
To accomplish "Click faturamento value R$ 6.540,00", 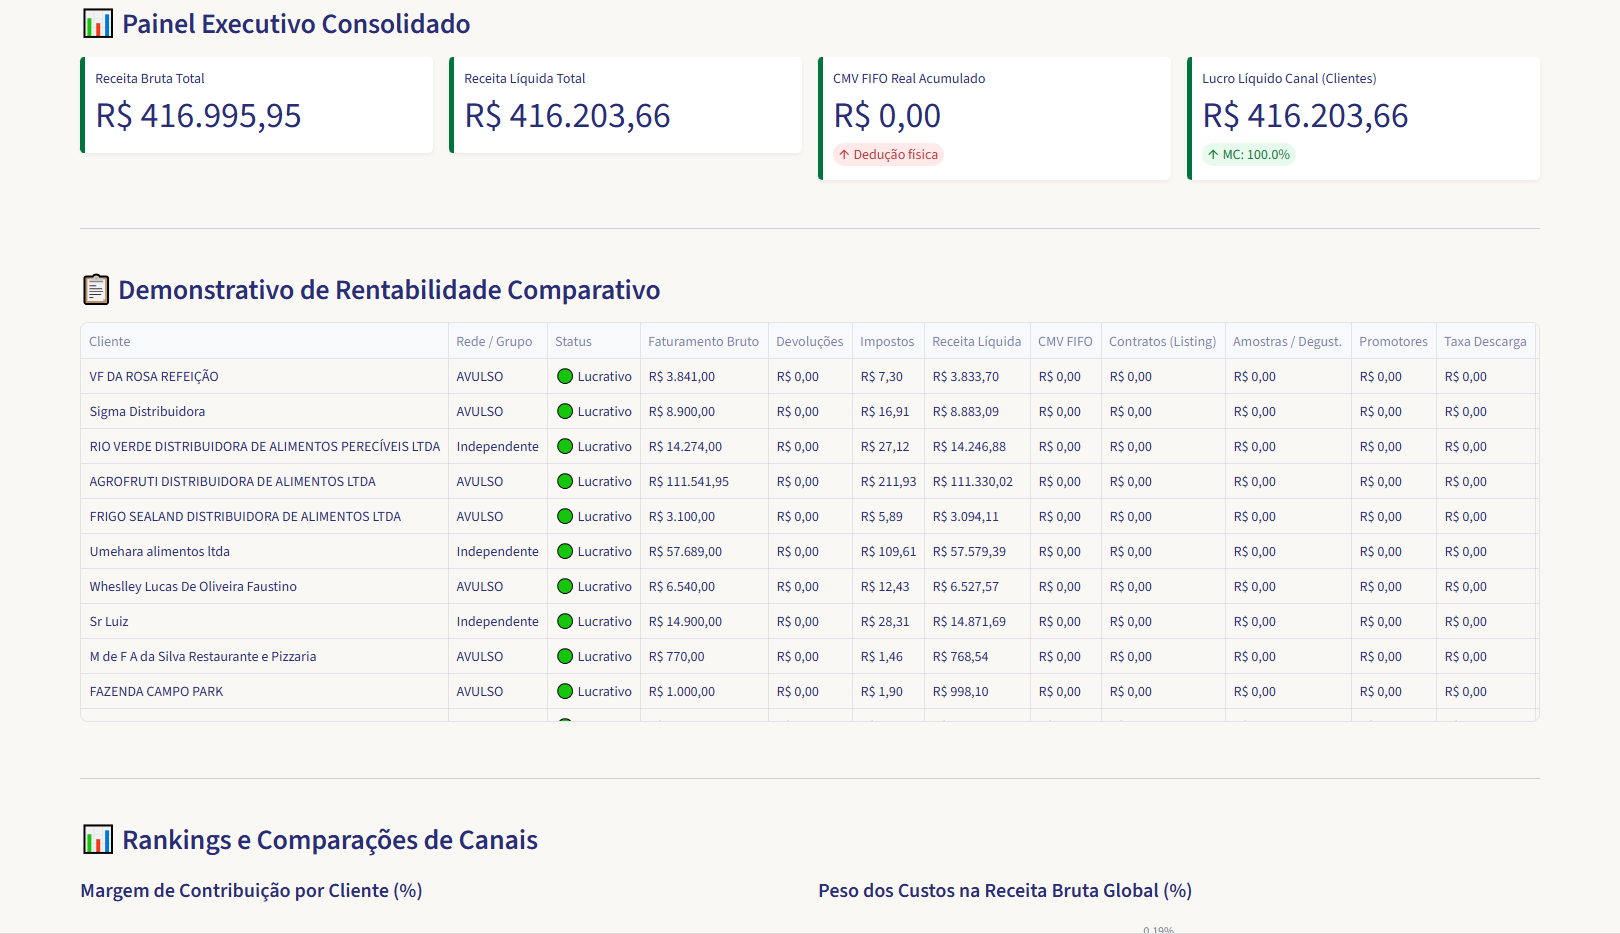I will coord(682,586).
